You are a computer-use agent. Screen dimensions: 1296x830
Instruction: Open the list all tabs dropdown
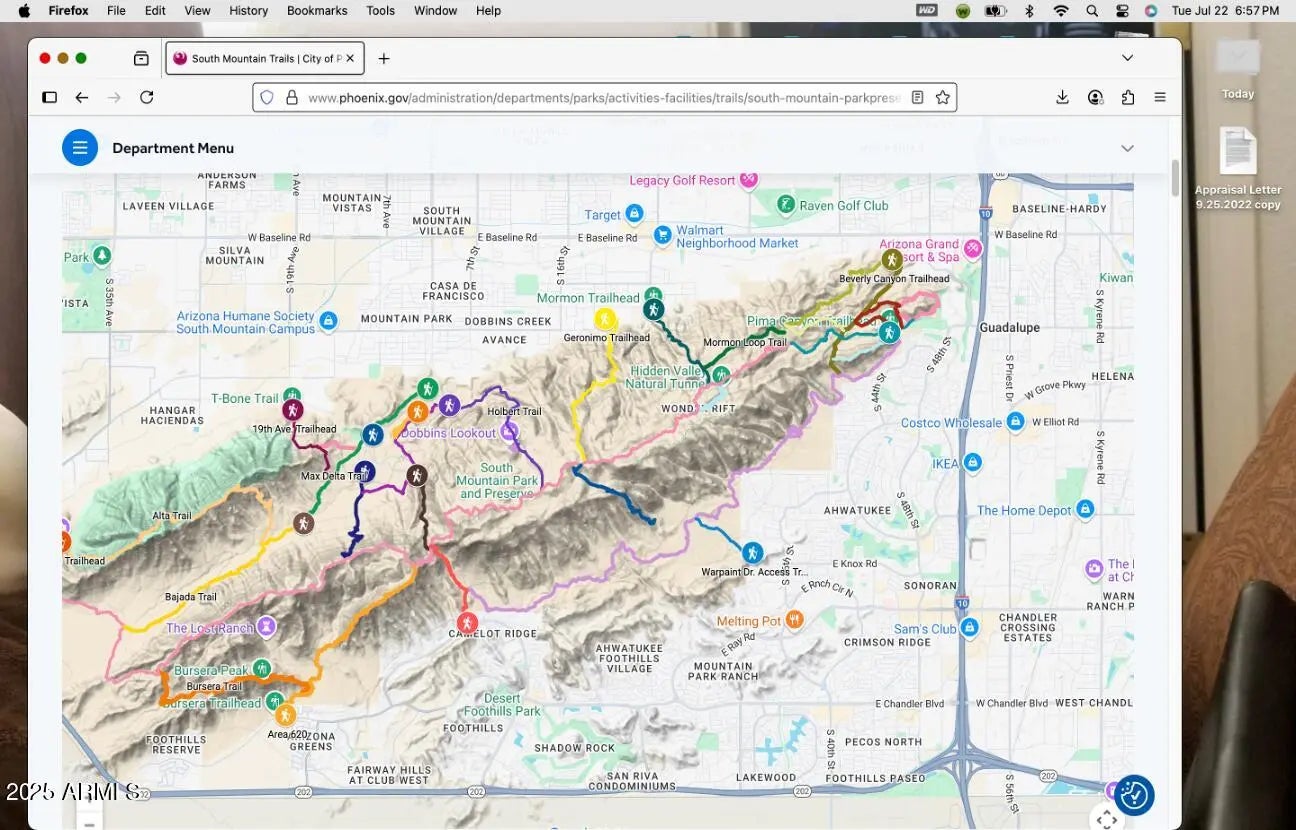coord(1127,58)
